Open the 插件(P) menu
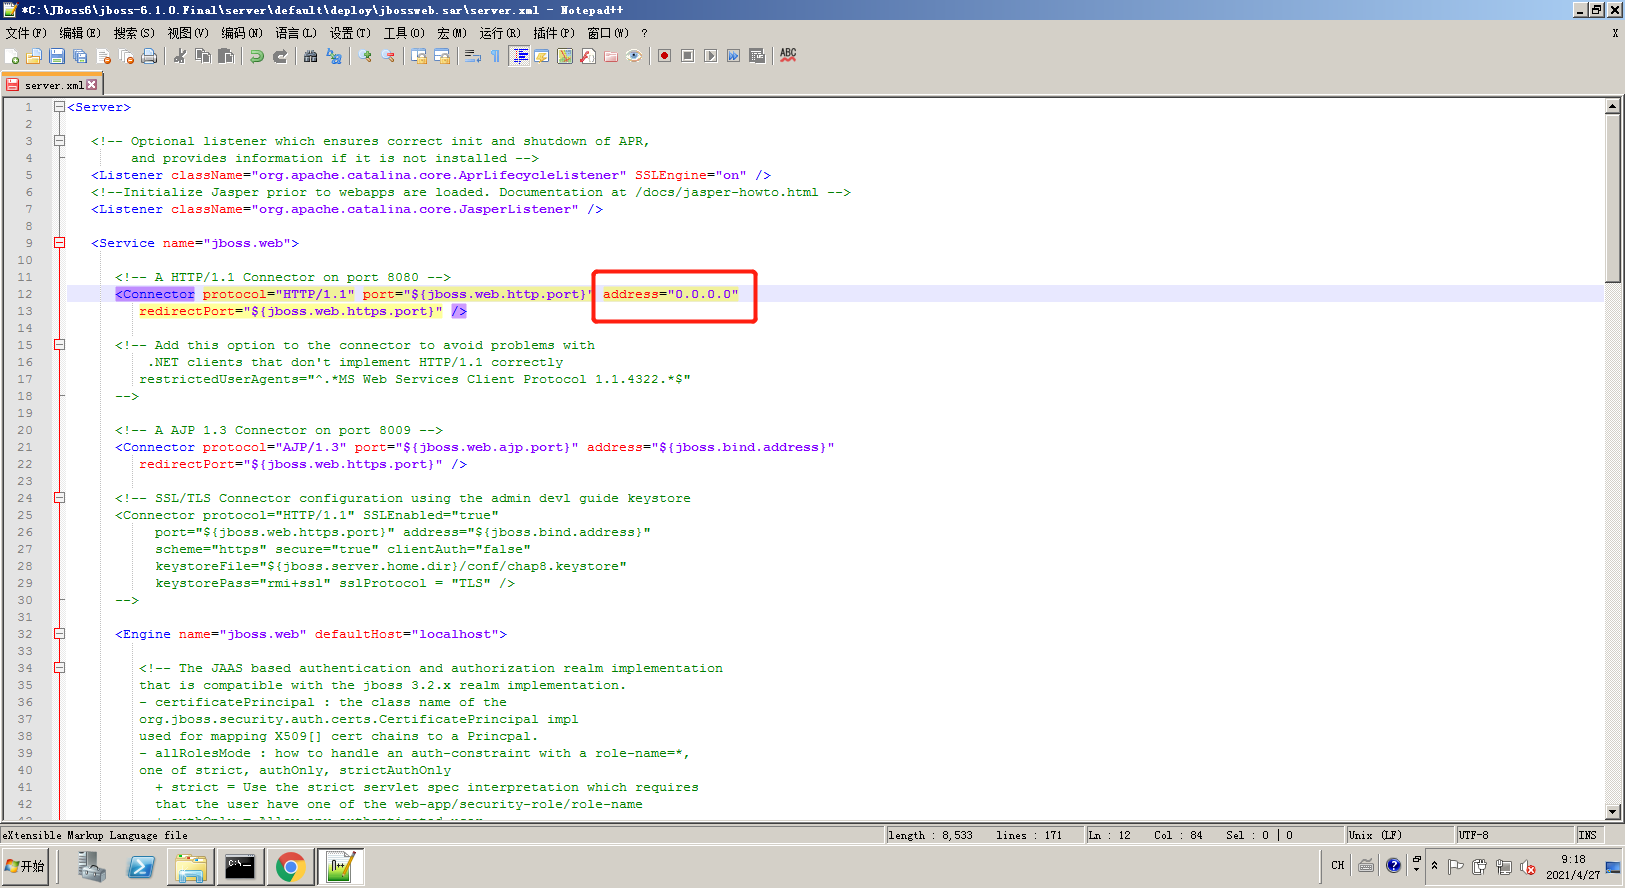 (x=554, y=33)
